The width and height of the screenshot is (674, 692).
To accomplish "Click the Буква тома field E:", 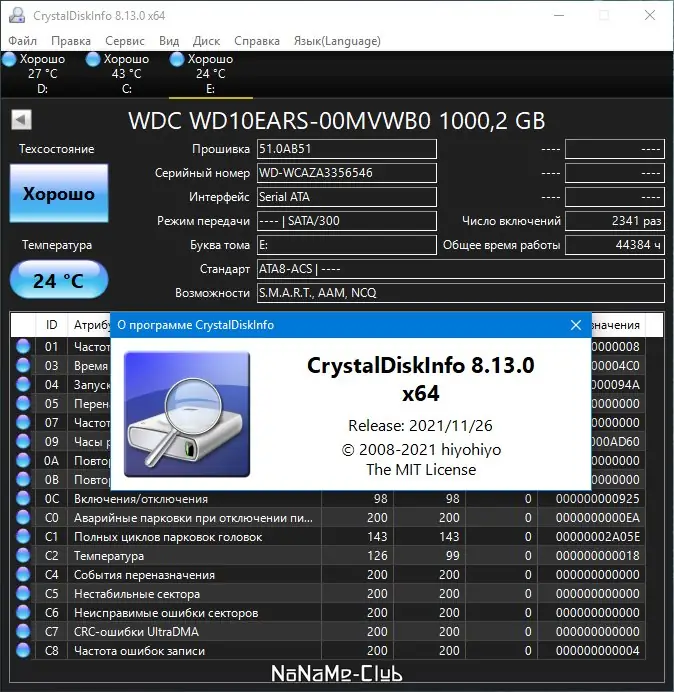I will [x=347, y=245].
